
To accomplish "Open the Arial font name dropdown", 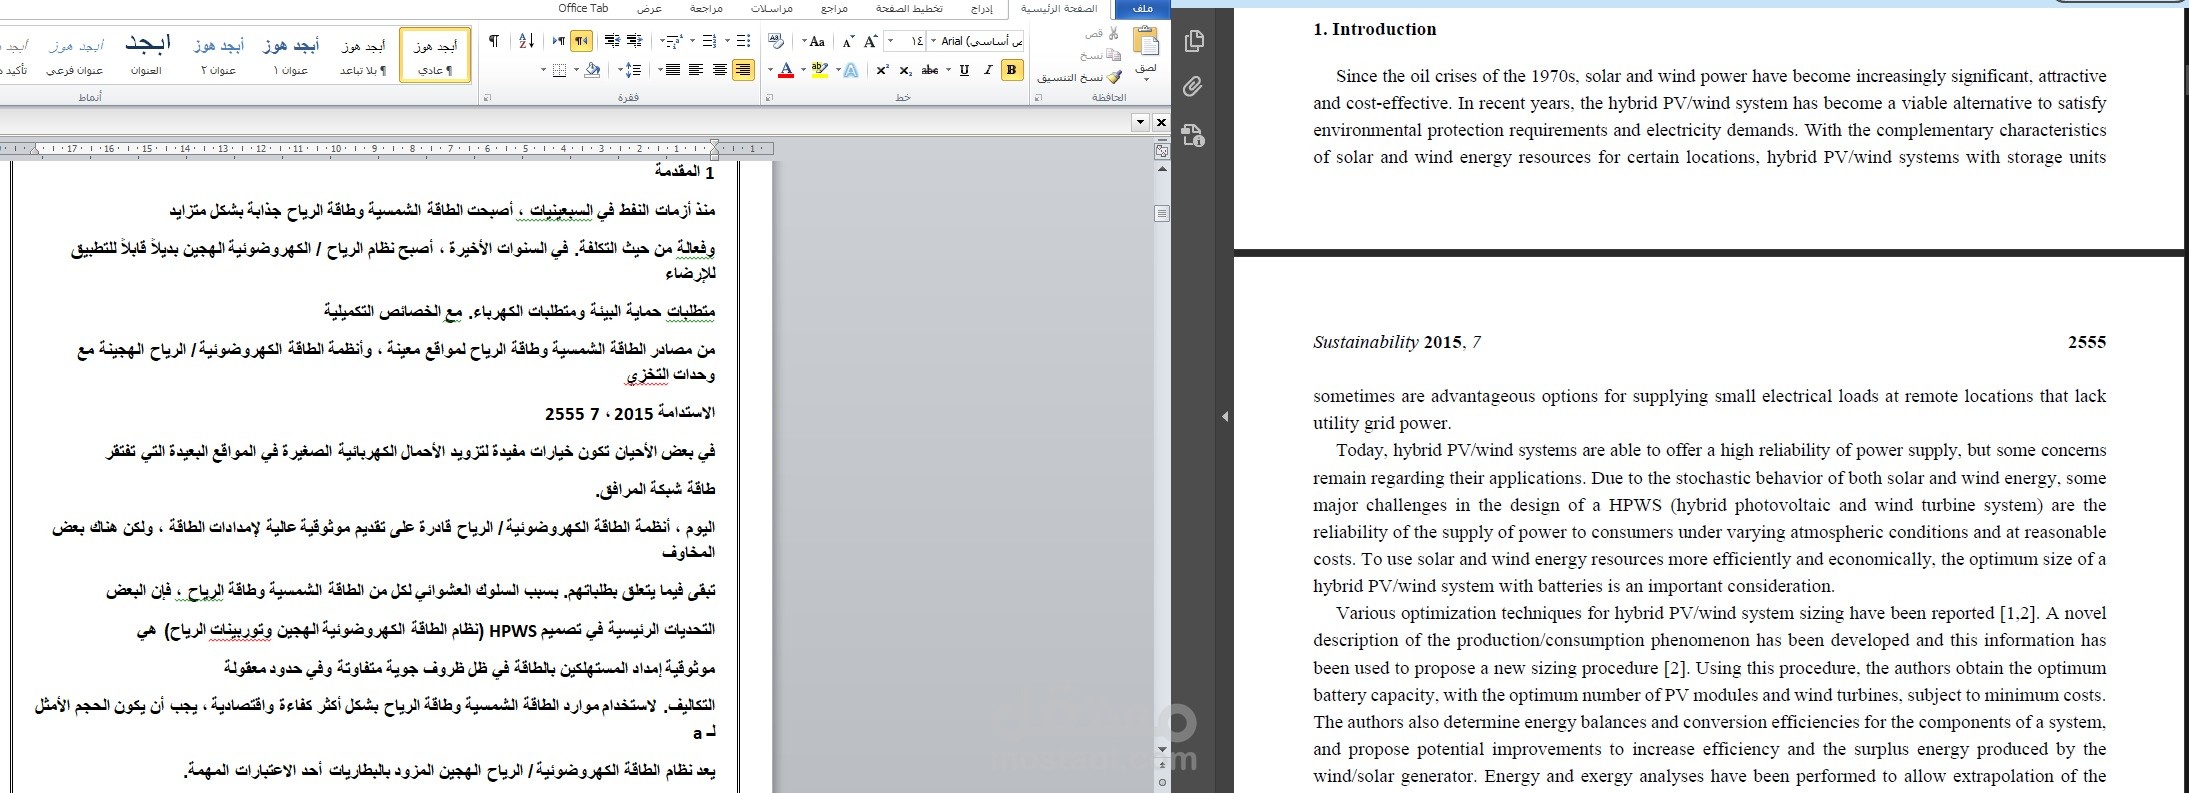I will (933, 41).
